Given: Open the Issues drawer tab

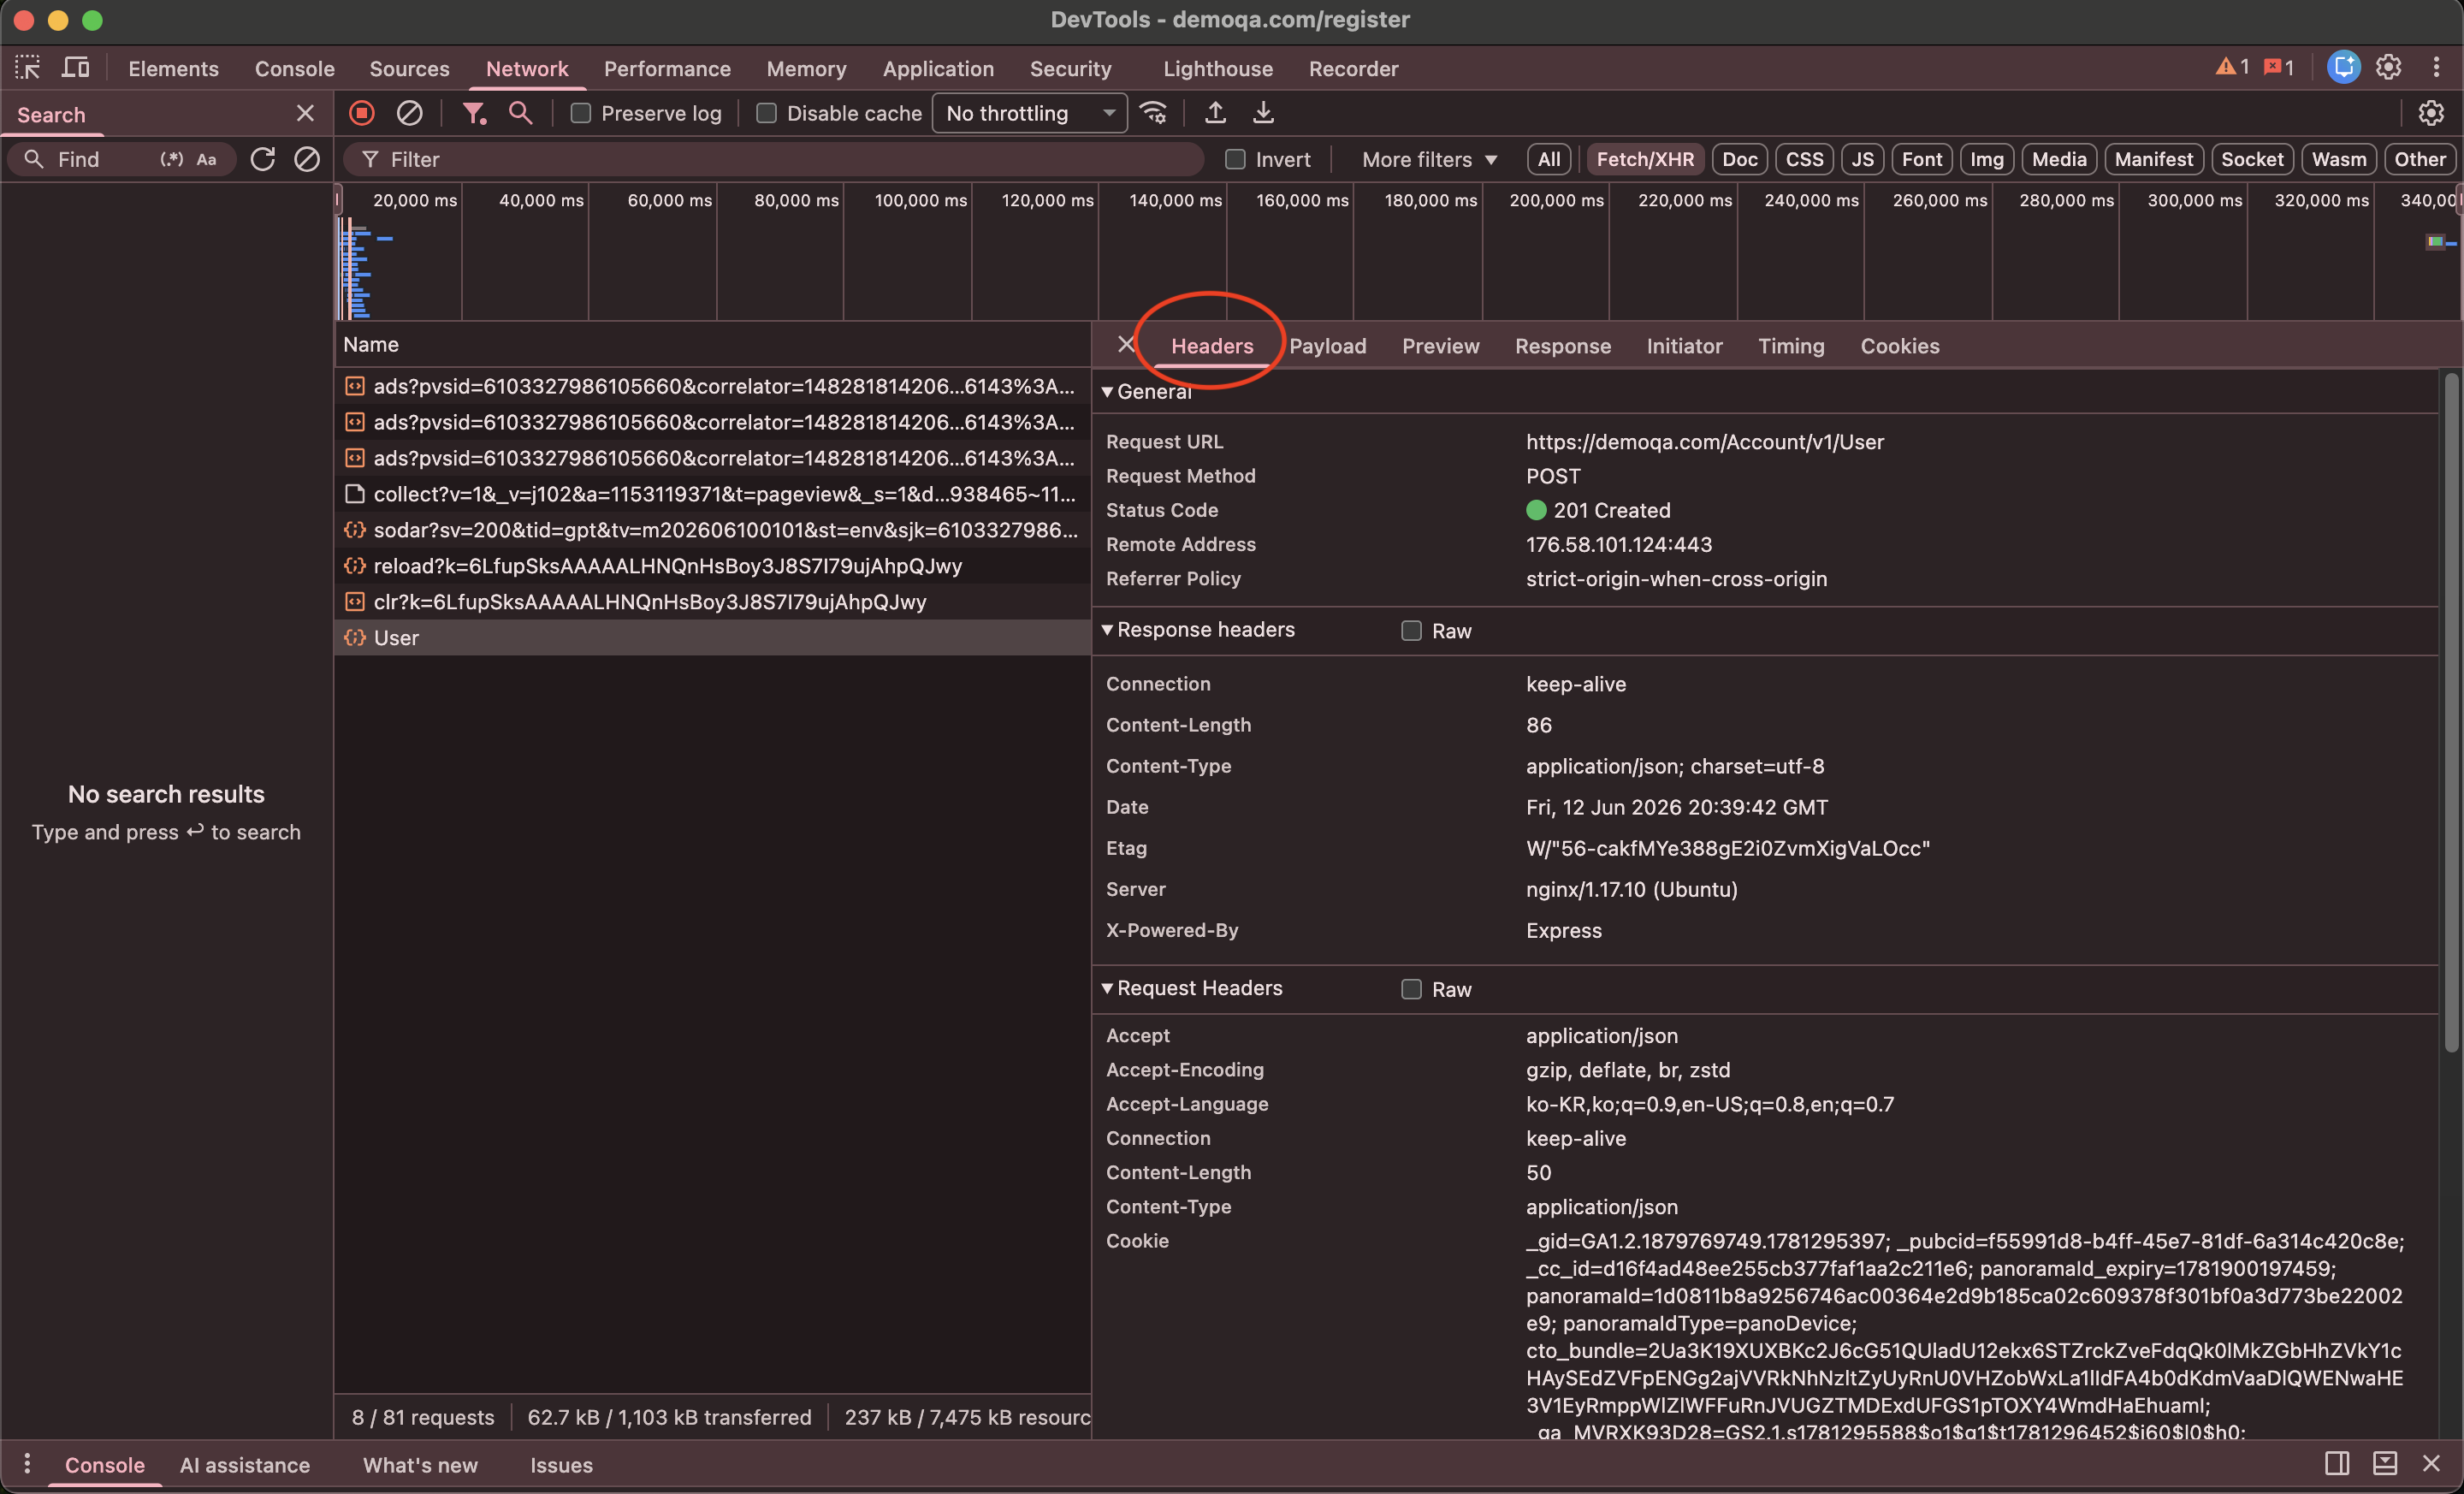Looking at the screenshot, I should coord(561,1465).
